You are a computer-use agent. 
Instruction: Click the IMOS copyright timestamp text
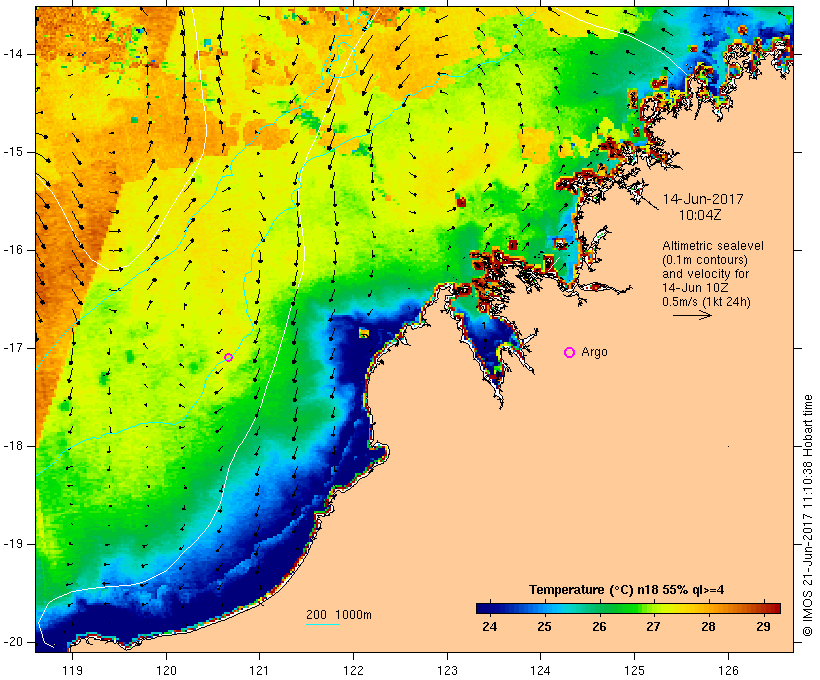pyautogui.click(x=808, y=516)
